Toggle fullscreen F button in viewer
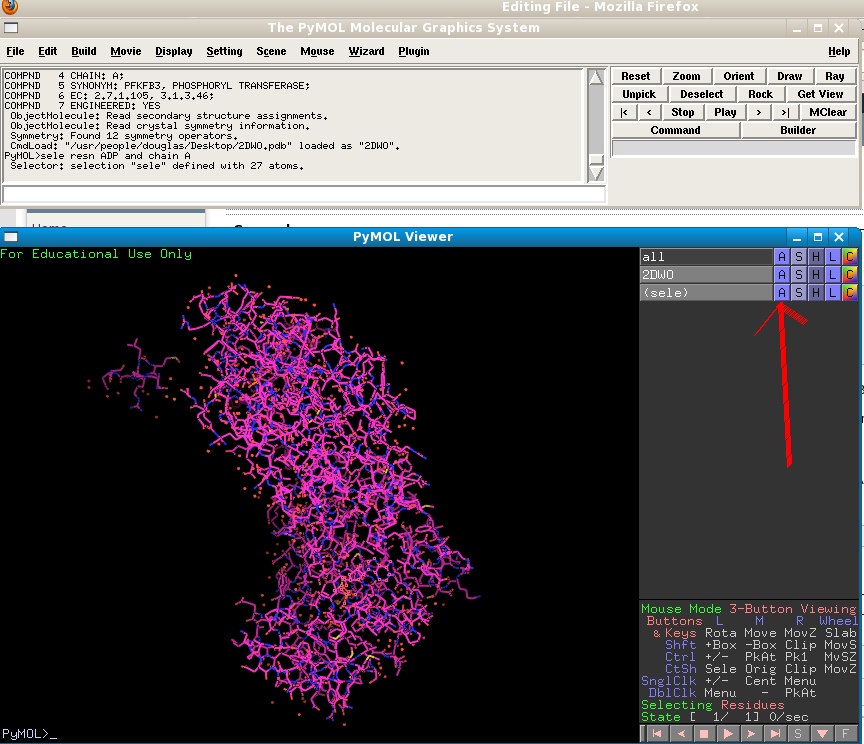 [x=846, y=734]
